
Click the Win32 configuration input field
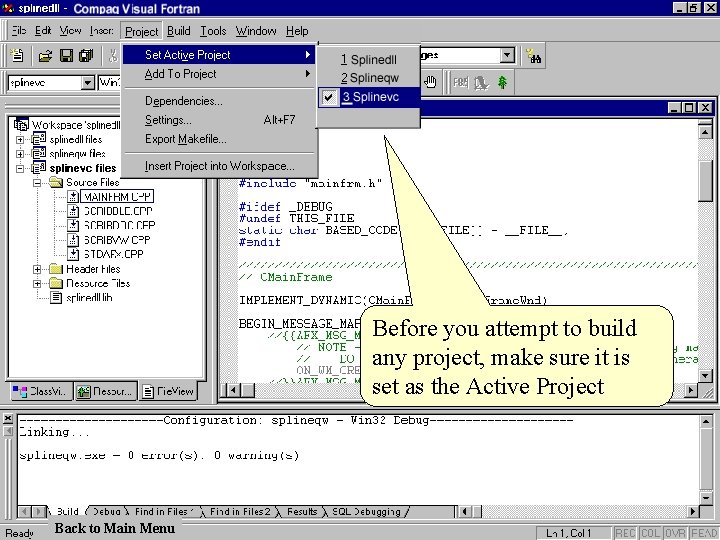pos(110,83)
